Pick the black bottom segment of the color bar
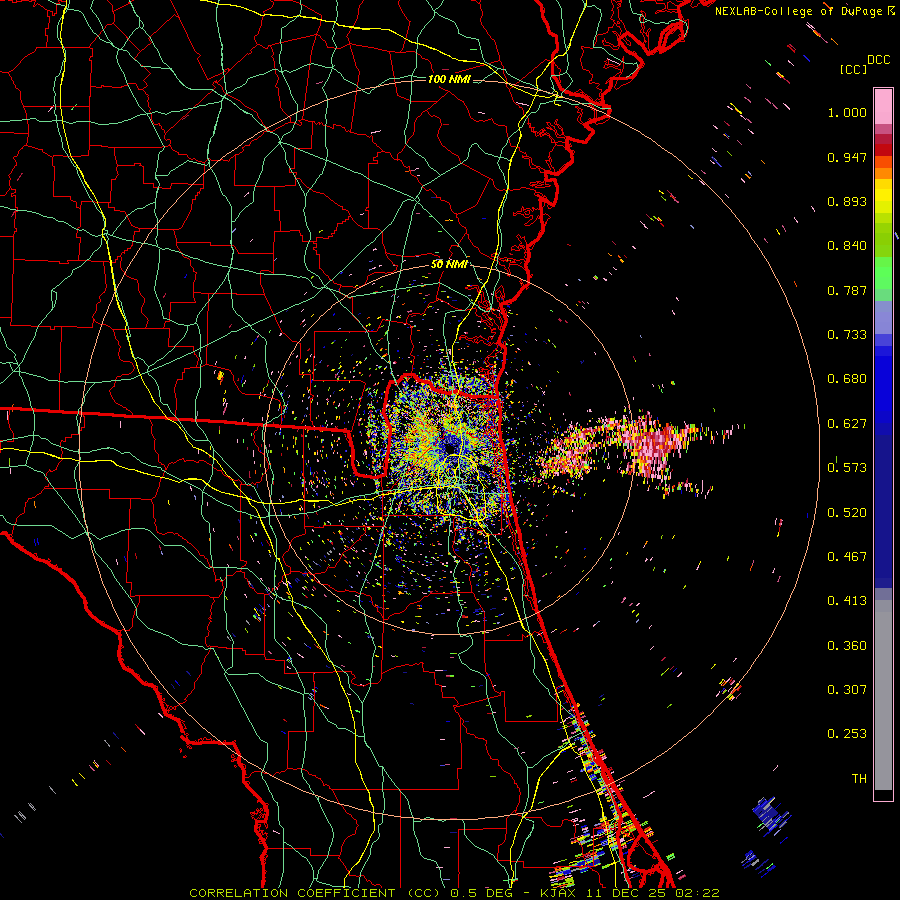Screen dimensions: 900x900 (x=883, y=795)
